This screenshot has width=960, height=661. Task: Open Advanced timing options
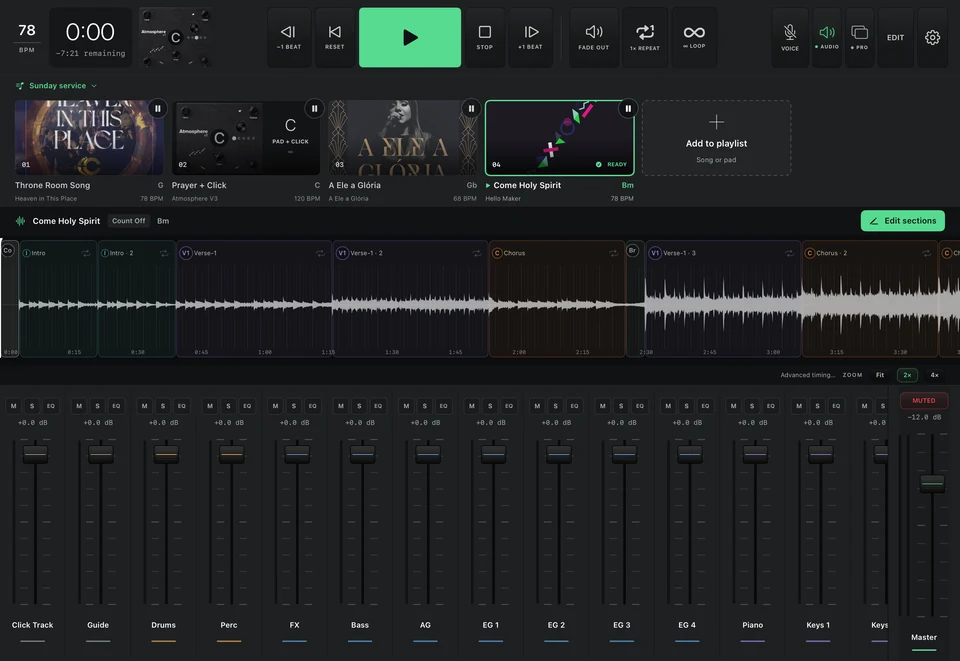coord(808,375)
